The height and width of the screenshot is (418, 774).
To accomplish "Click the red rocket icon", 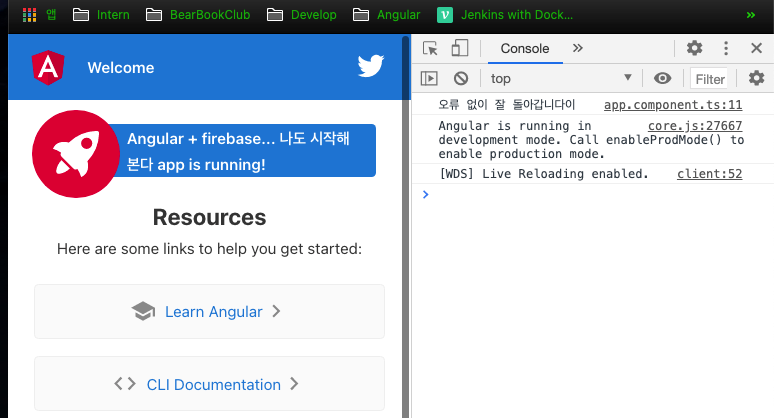I will (x=76, y=154).
